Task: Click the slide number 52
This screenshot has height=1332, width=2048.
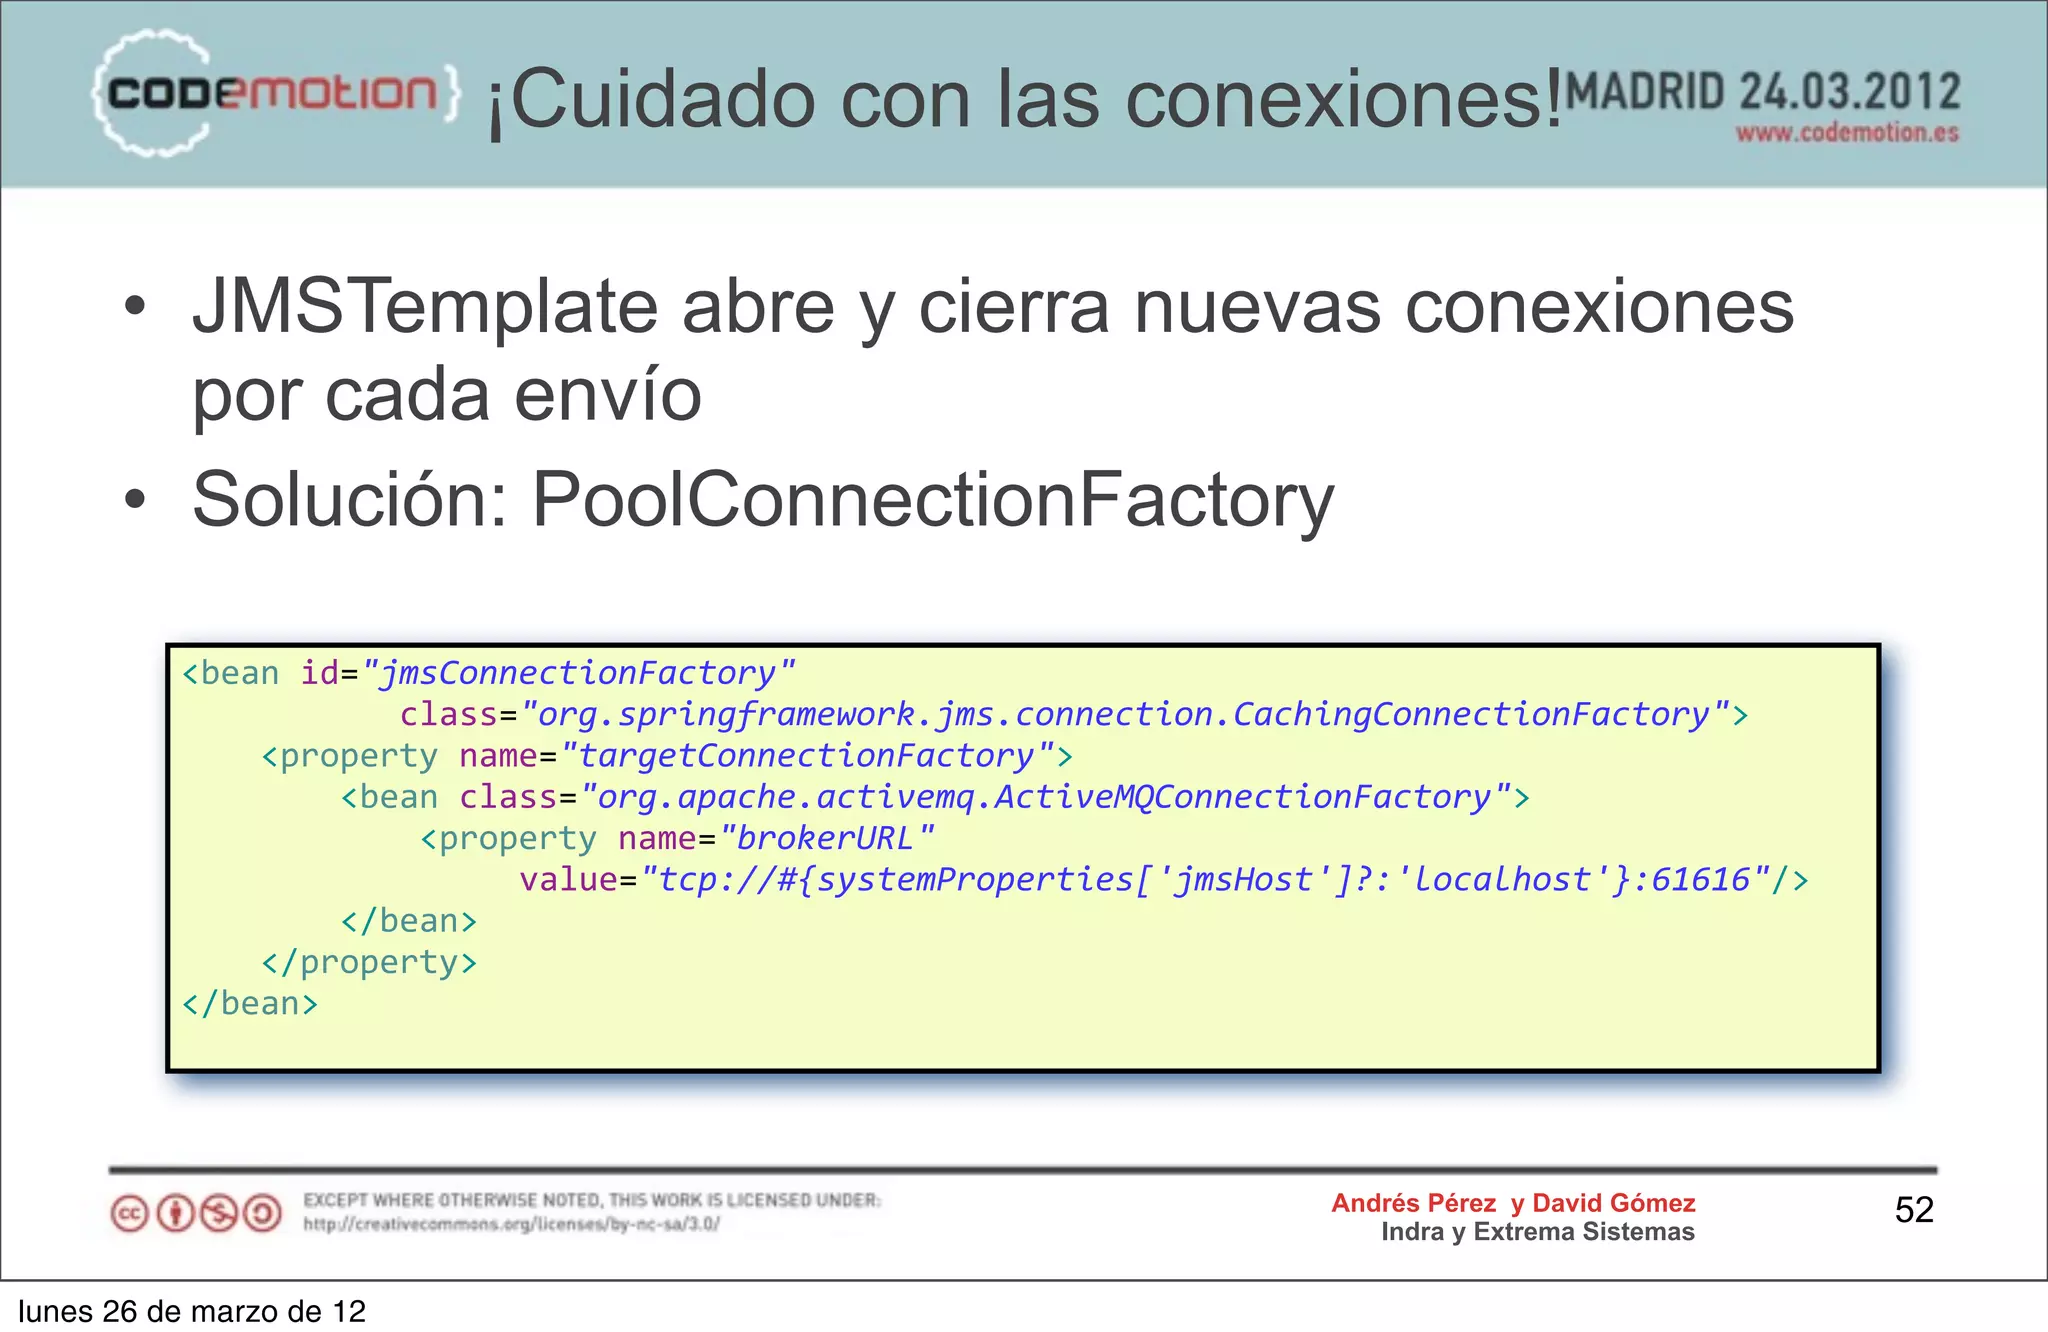Action: pyautogui.click(x=1914, y=1211)
